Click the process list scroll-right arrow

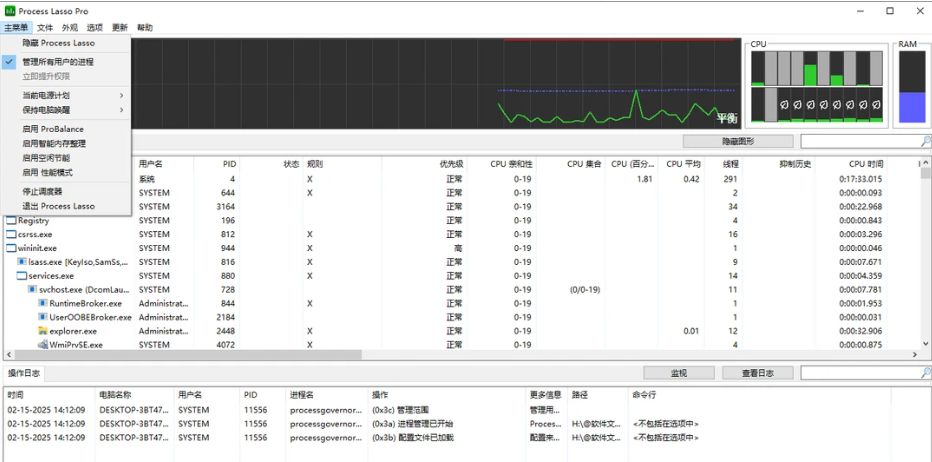(915, 354)
